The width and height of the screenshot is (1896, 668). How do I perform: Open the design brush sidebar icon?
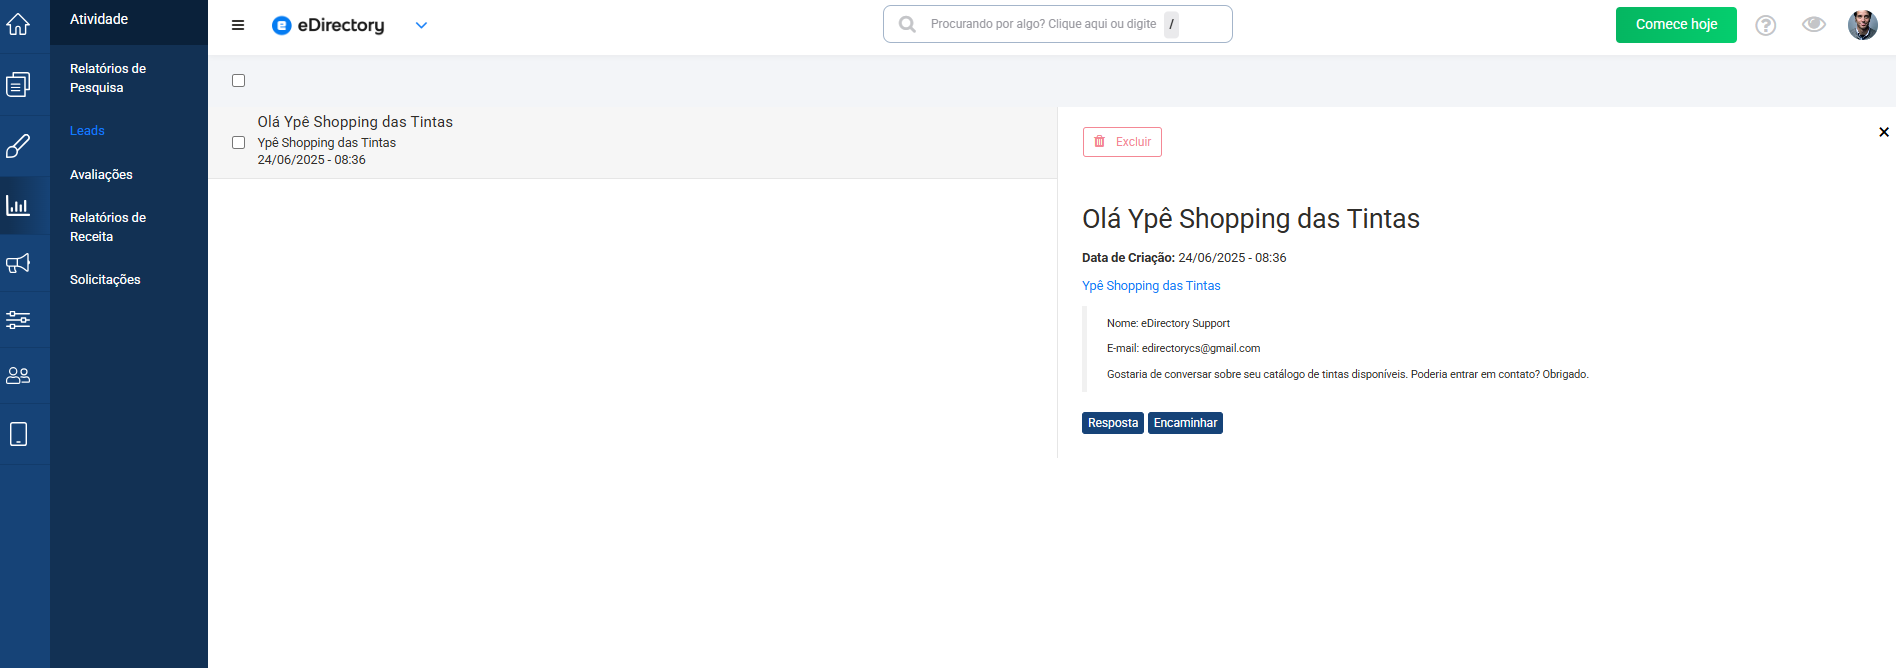(x=18, y=146)
